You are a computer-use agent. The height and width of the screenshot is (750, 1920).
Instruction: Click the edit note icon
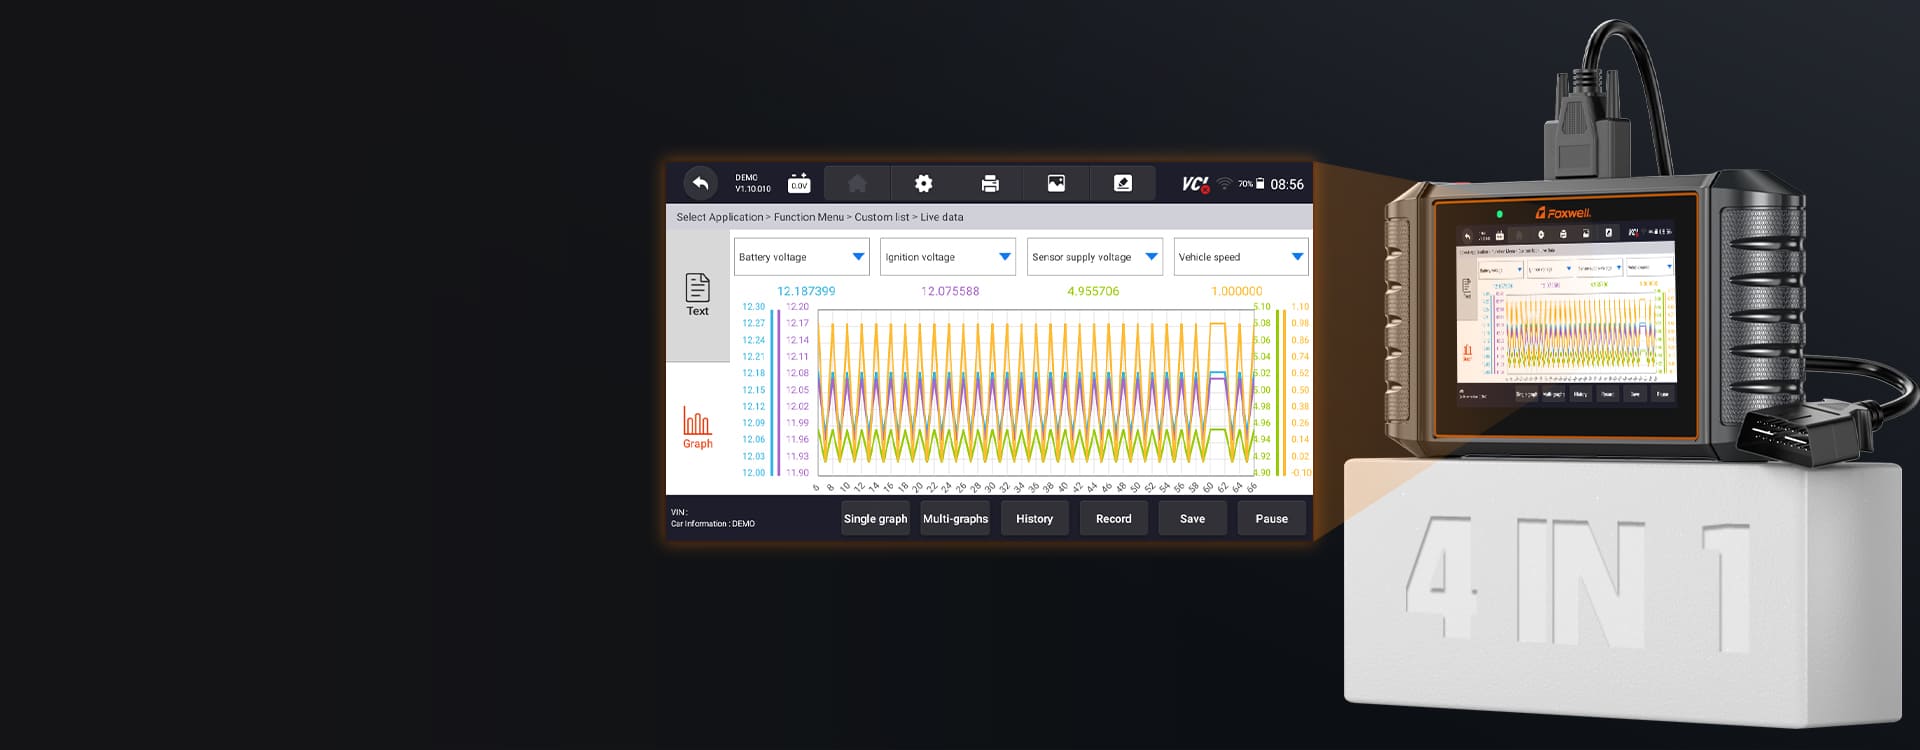coord(1123,183)
